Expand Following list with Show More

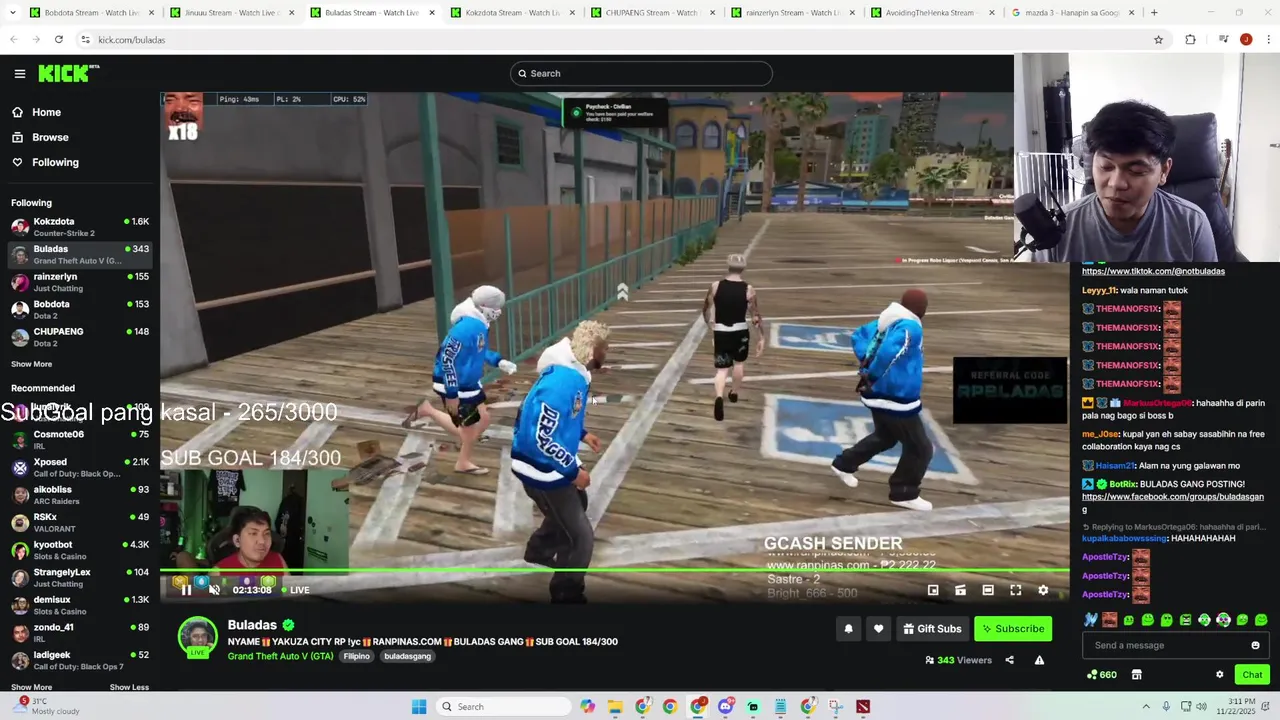[31, 364]
